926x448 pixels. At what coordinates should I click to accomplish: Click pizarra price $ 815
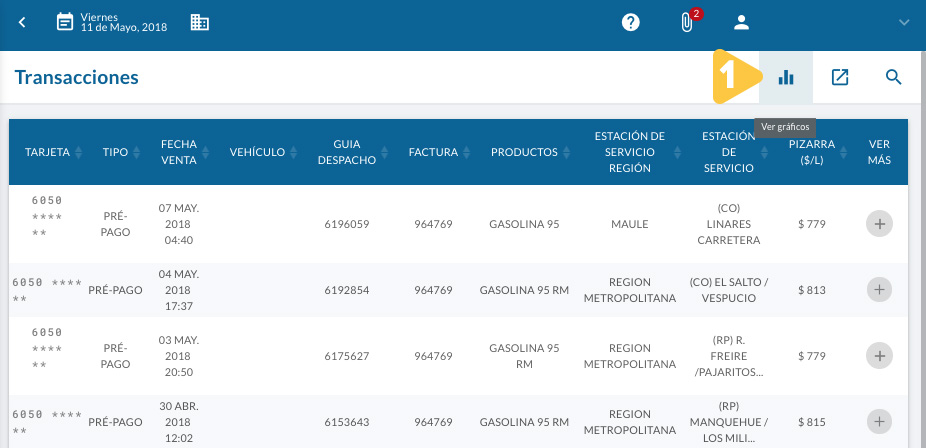tap(811, 423)
